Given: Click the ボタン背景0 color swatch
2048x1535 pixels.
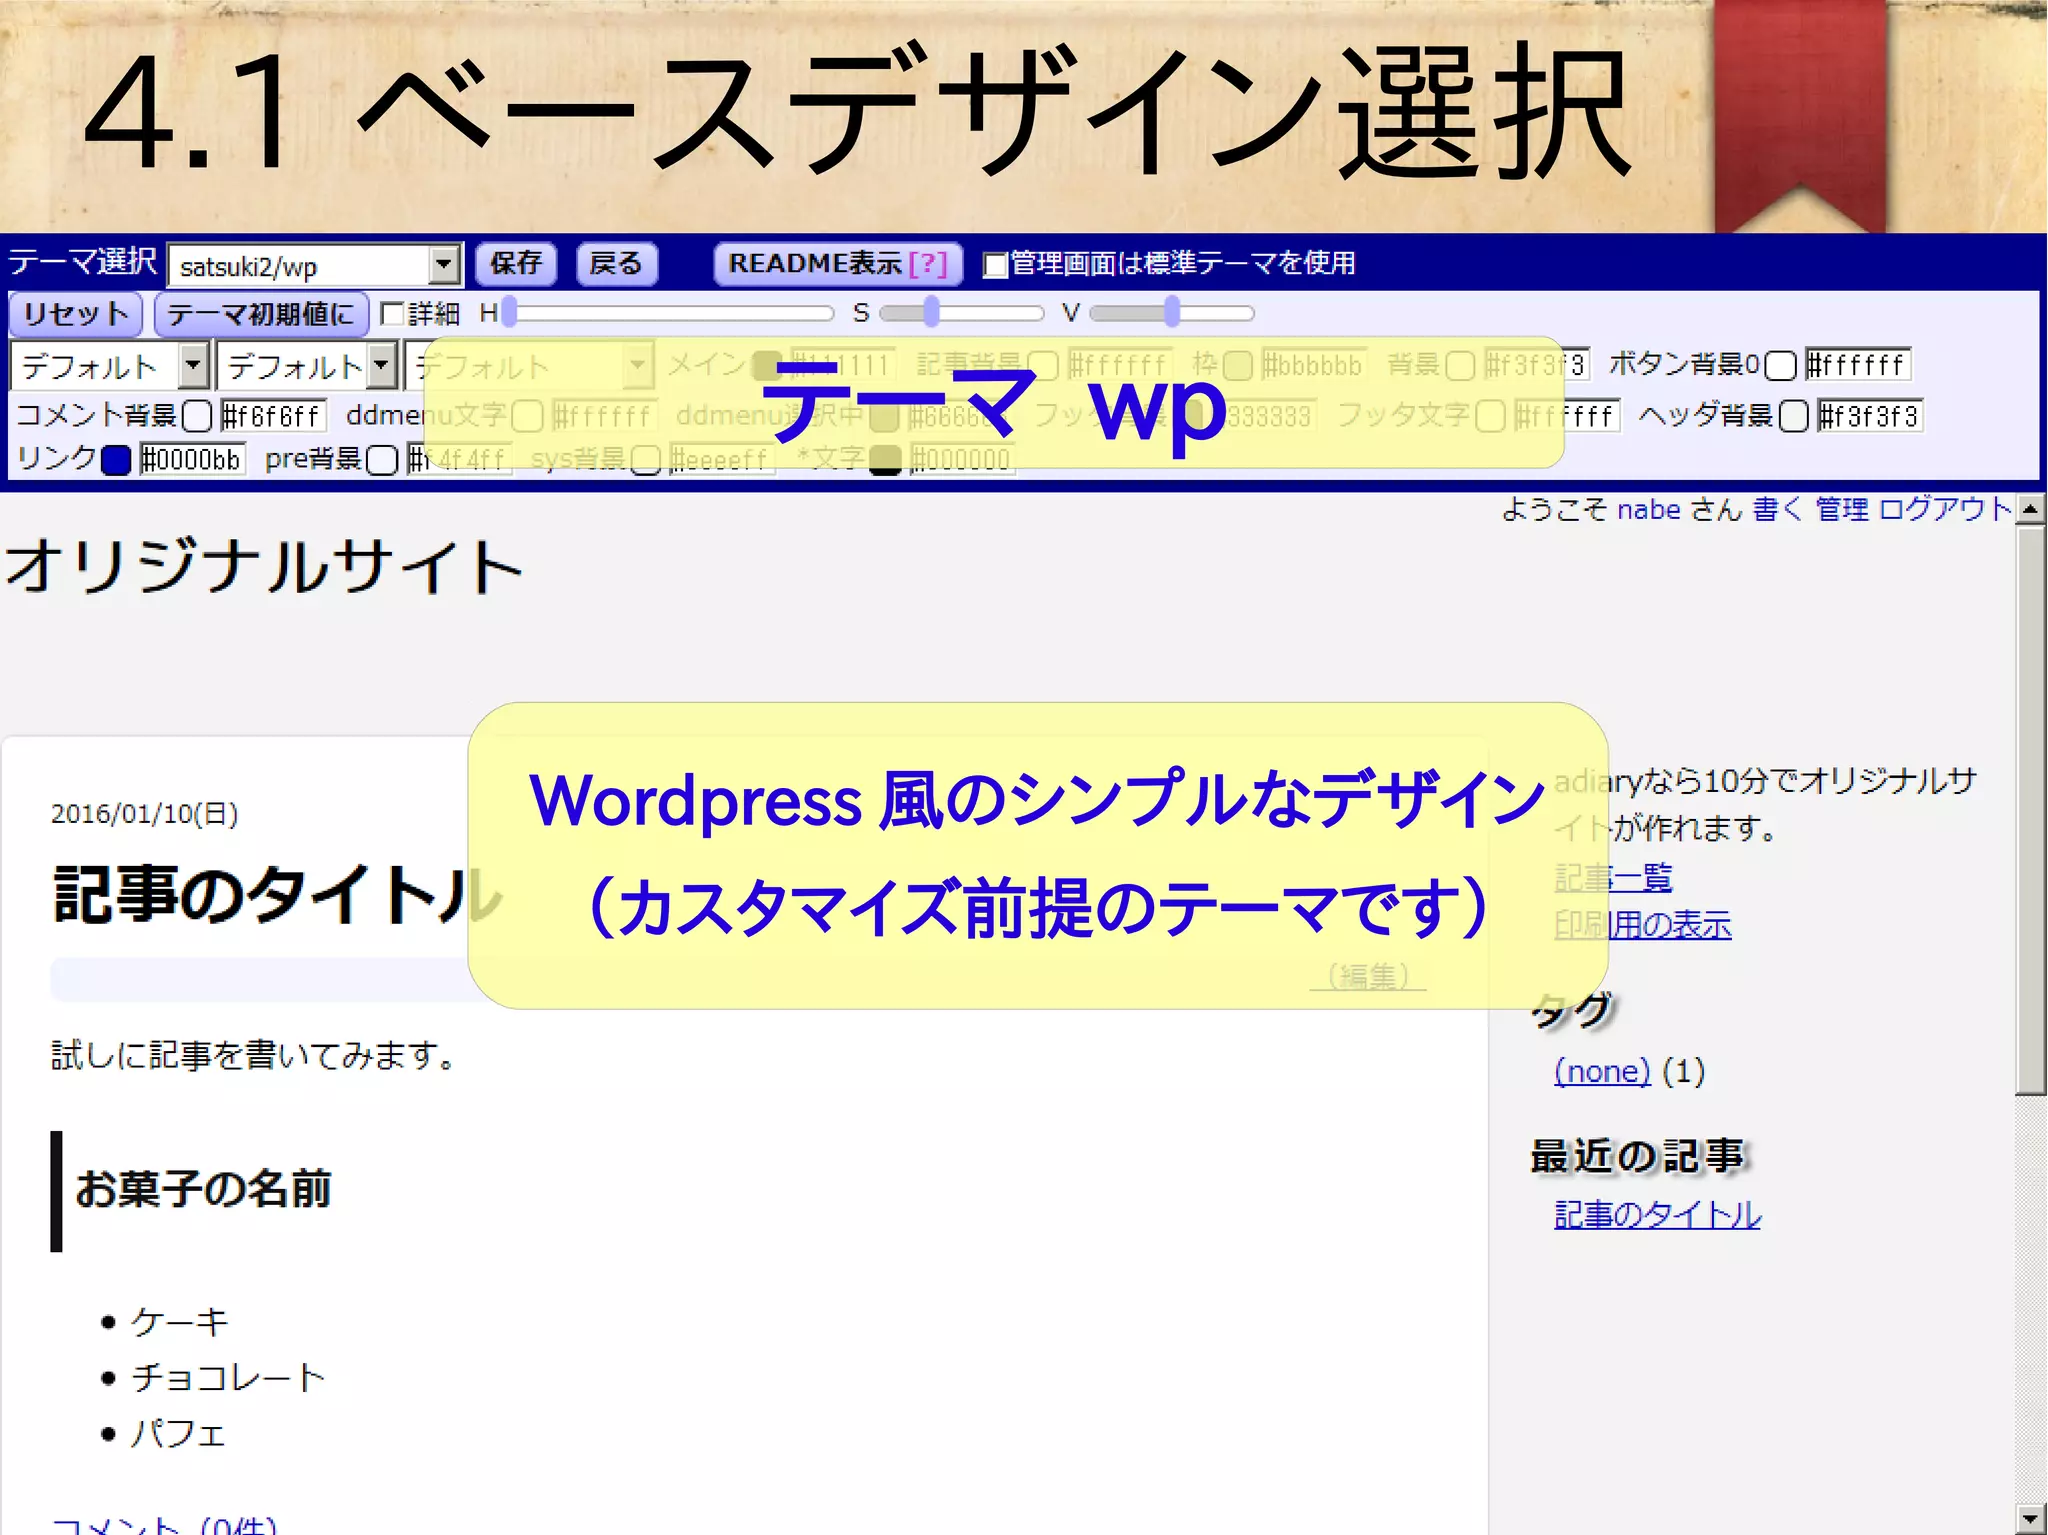Looking at the screenshot, I should coord(1780,366).
